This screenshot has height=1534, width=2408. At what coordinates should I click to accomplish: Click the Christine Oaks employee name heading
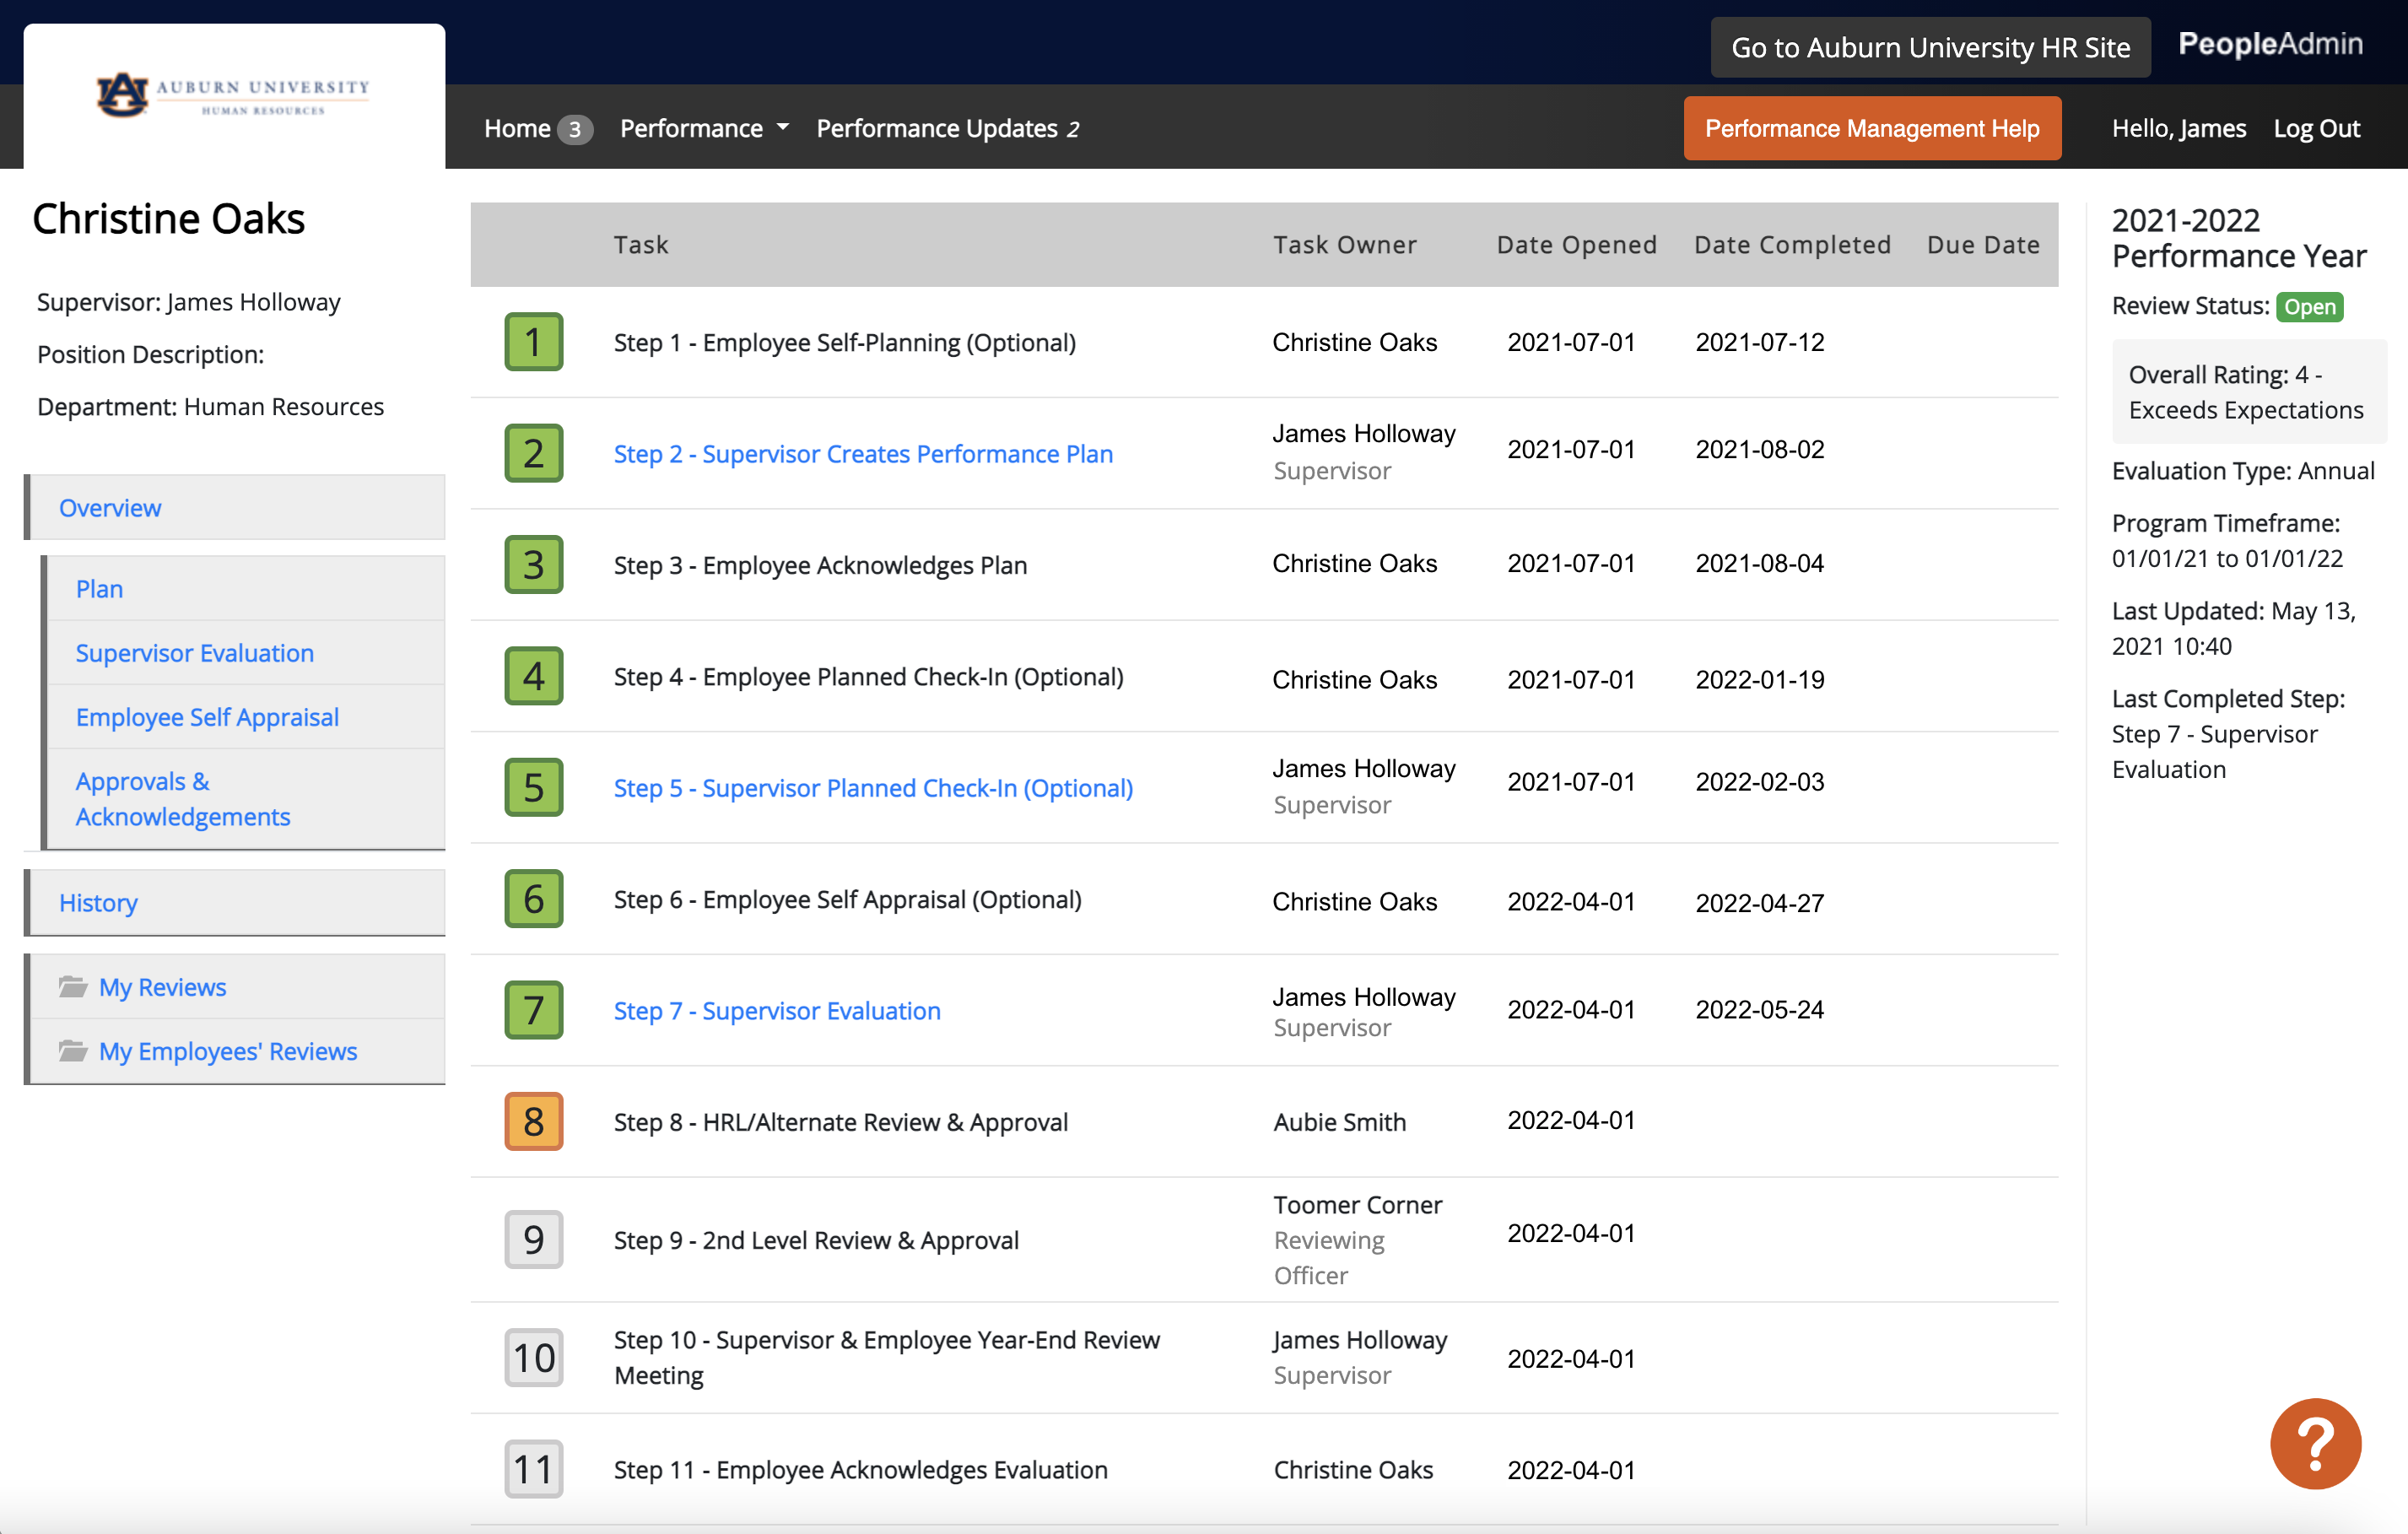[x=168, y=219]
